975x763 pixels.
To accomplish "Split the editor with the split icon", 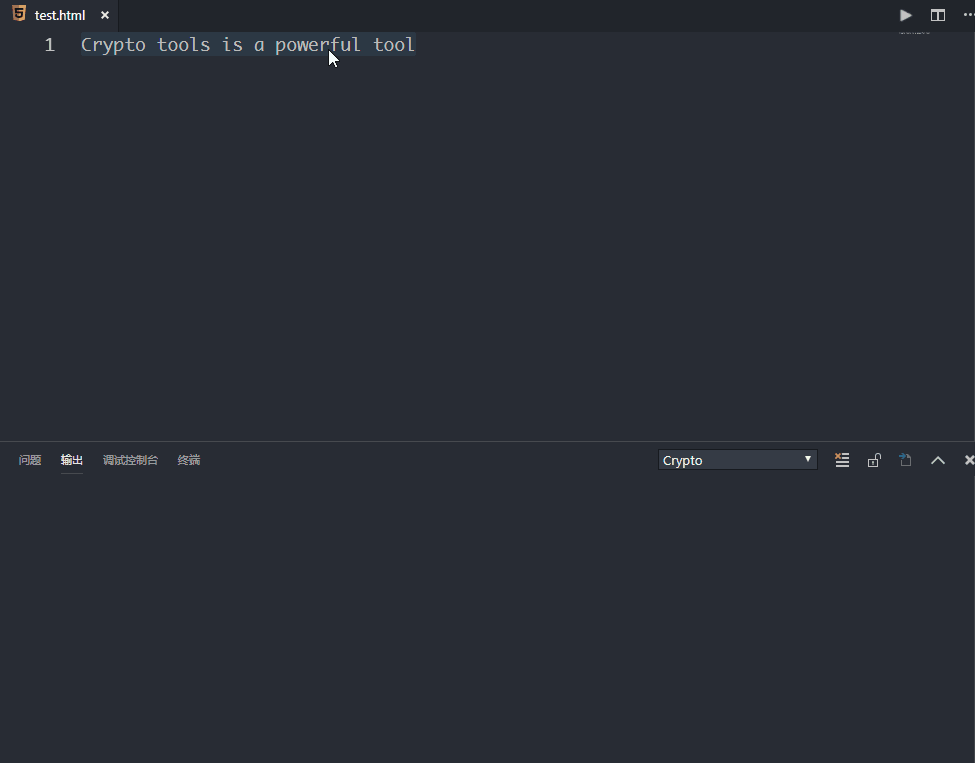I will tap(938, 15).
